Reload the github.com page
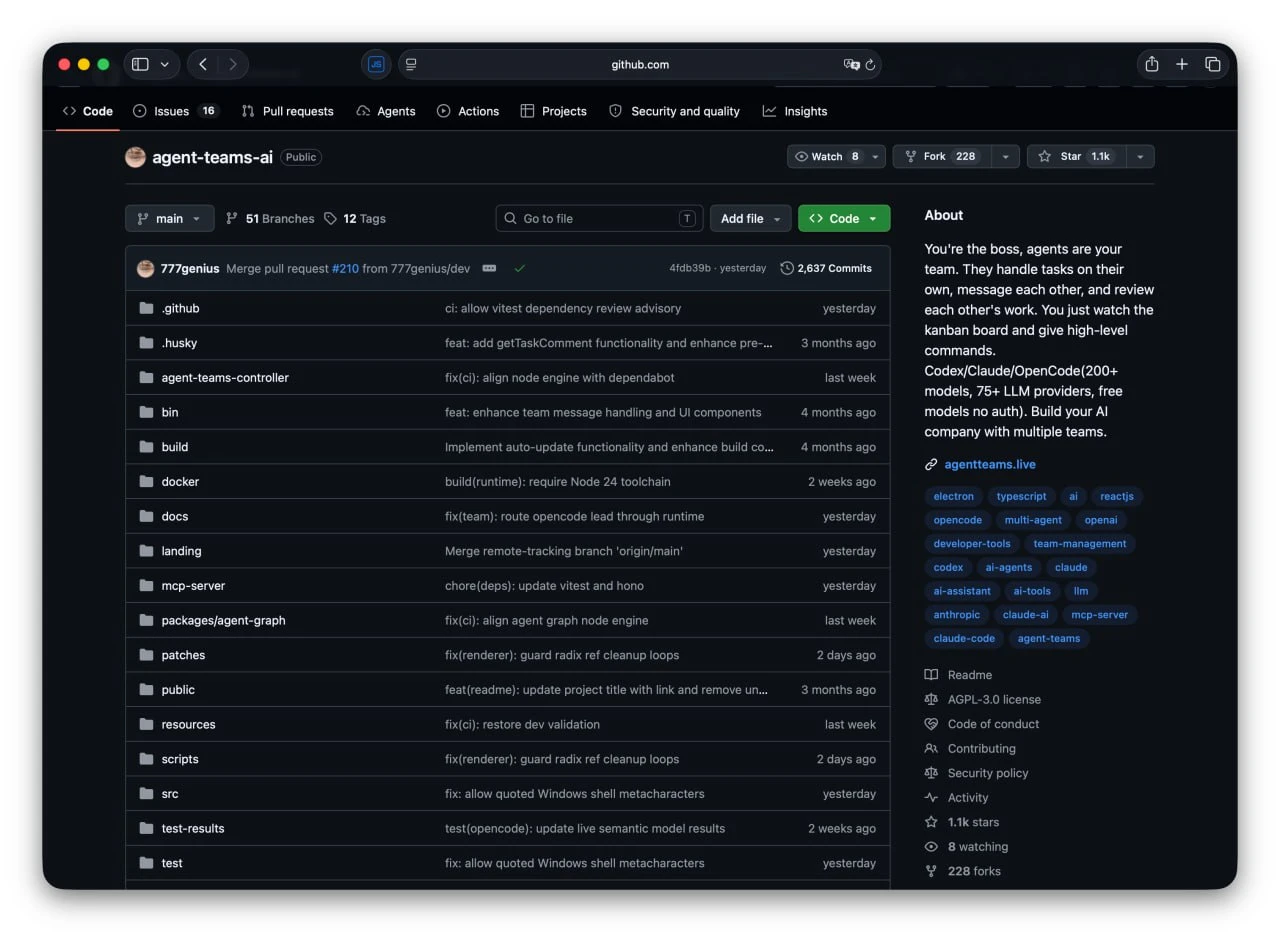Viewport: 1280px width, 932px height. pos(870,64)
